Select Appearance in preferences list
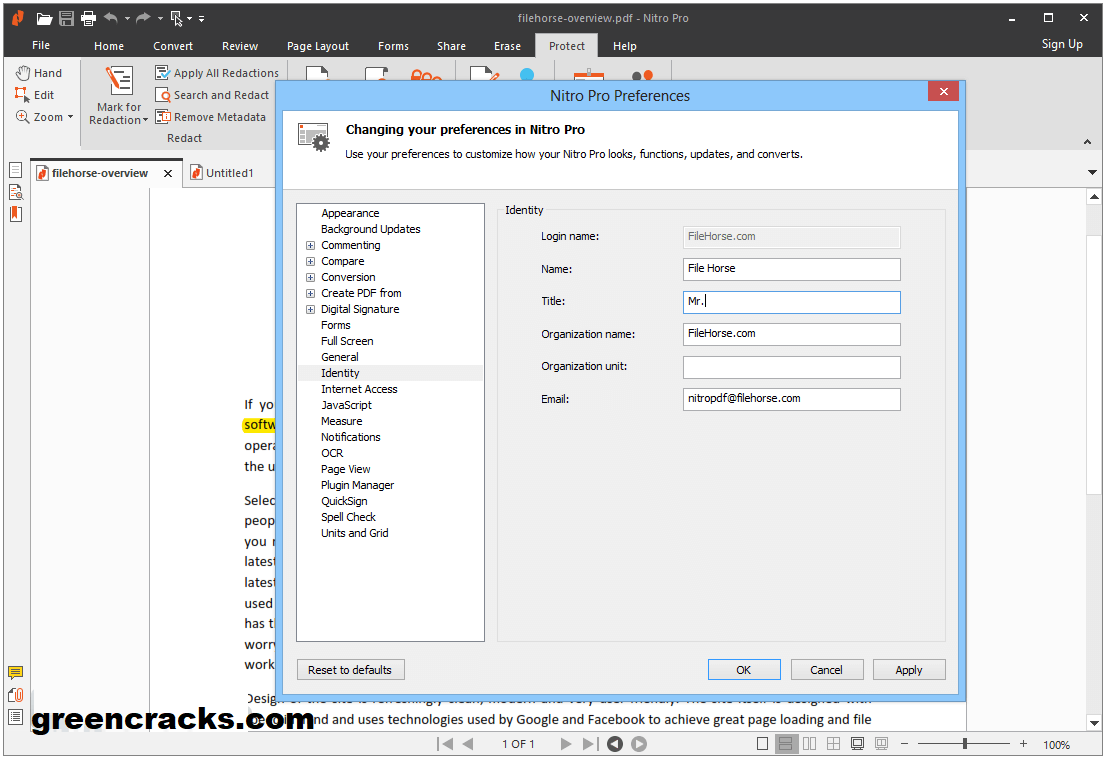1106x759 pixels. (x=350, y=213)
